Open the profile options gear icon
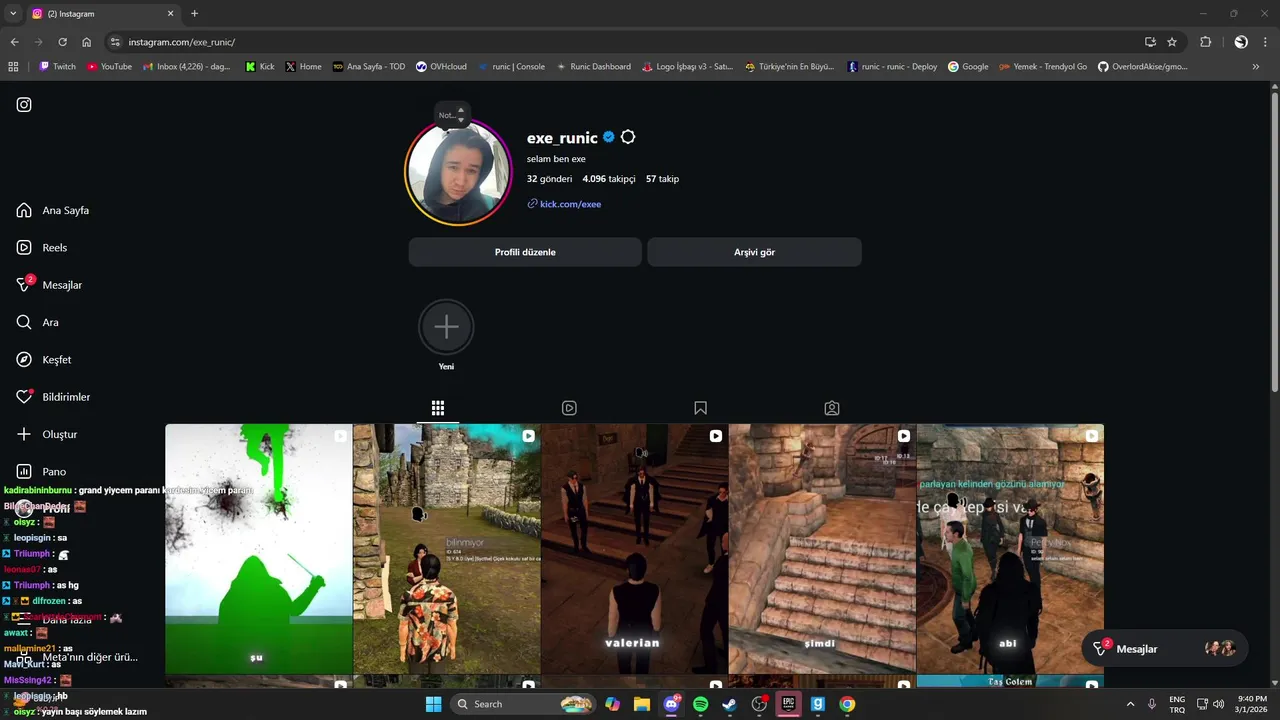The height and width of the screenshot is (720, 1280). point(628,138)
